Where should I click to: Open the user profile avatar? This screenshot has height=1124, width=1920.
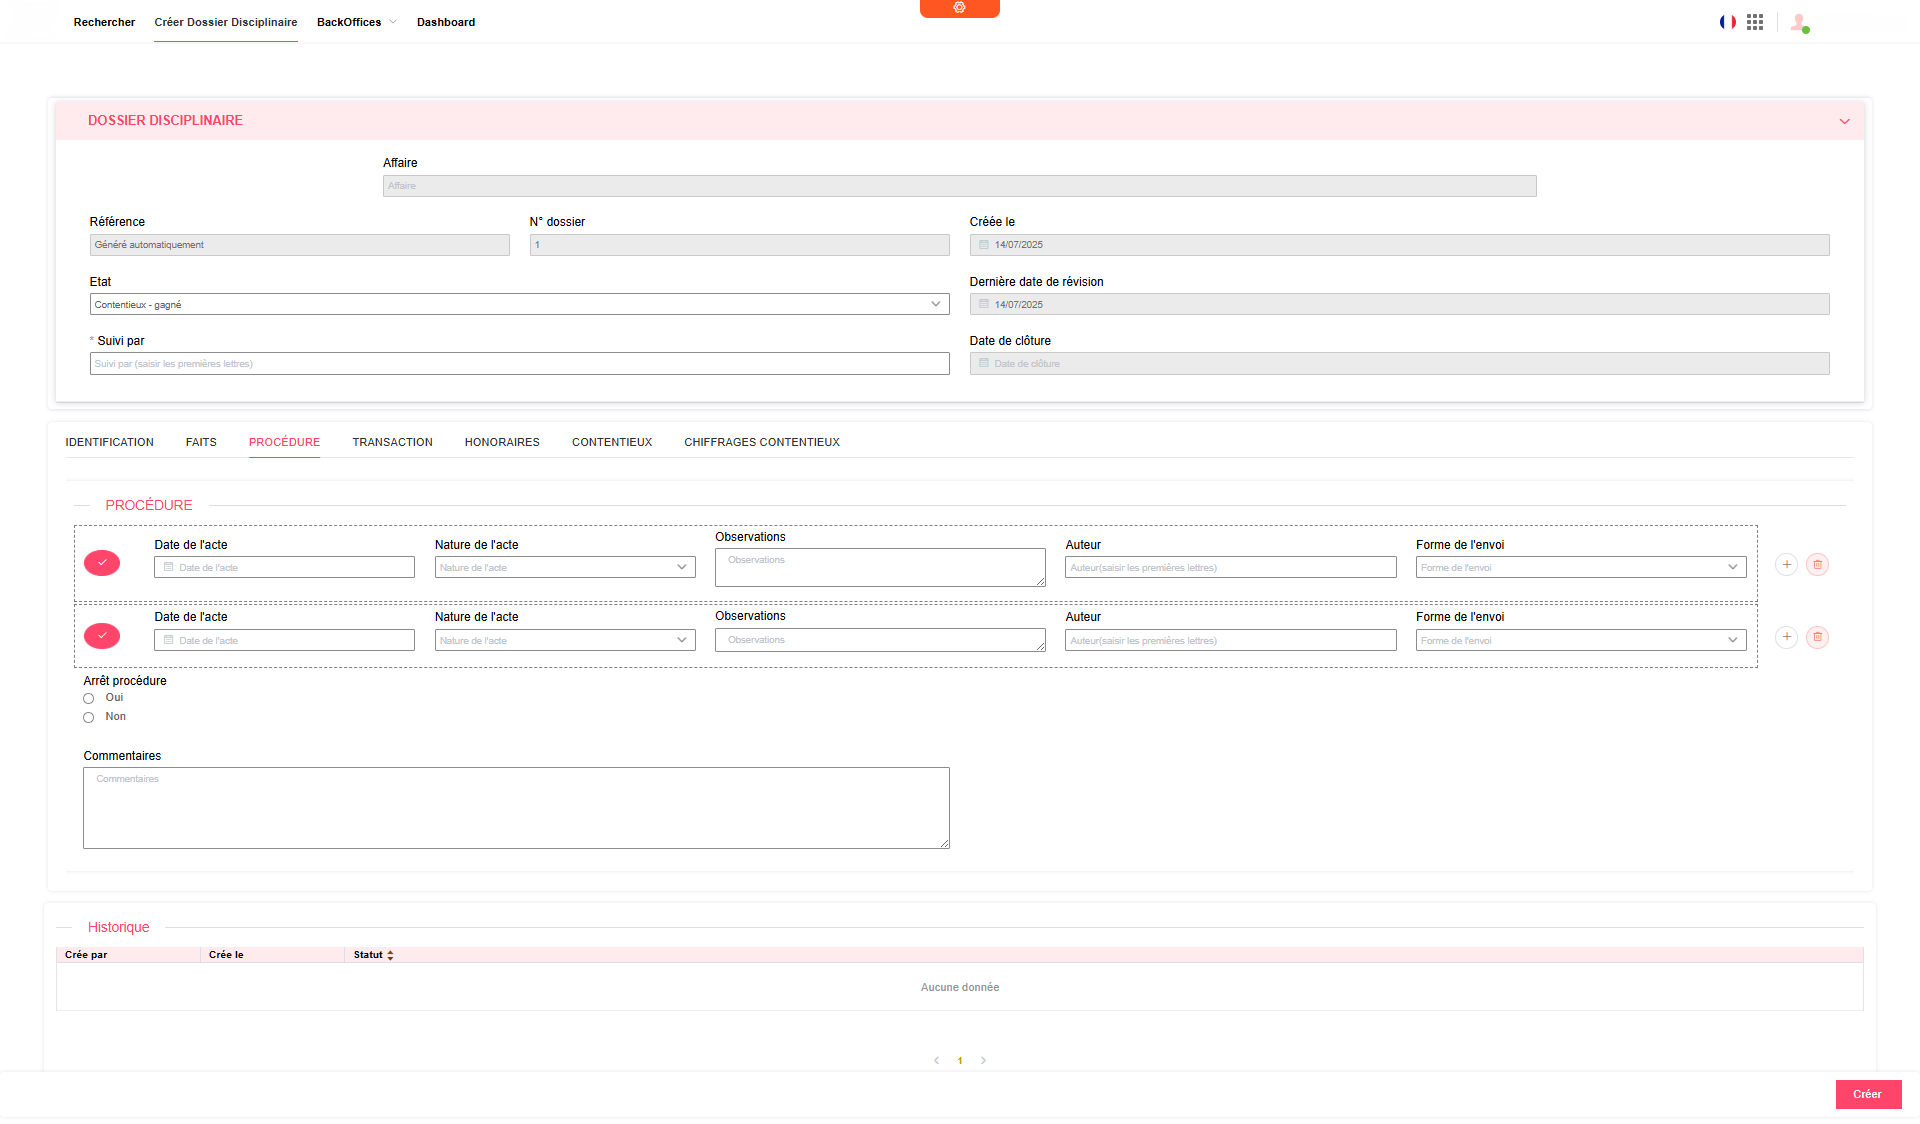1799,22
